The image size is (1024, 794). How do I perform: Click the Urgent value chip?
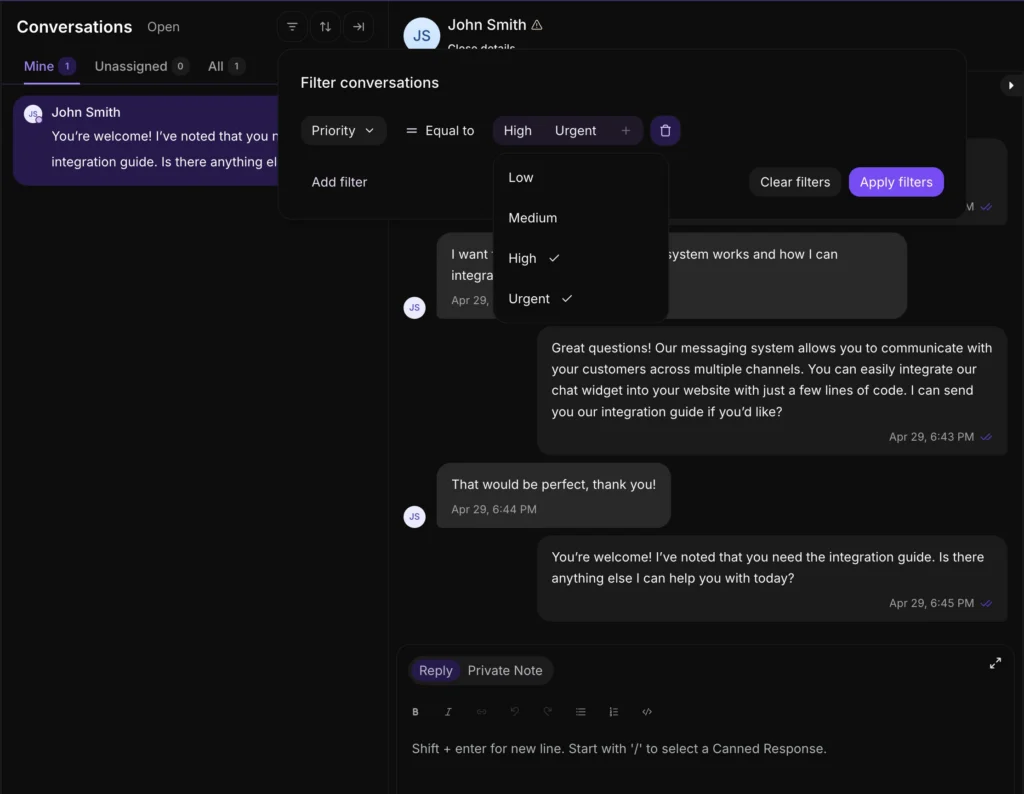(575, 131)
